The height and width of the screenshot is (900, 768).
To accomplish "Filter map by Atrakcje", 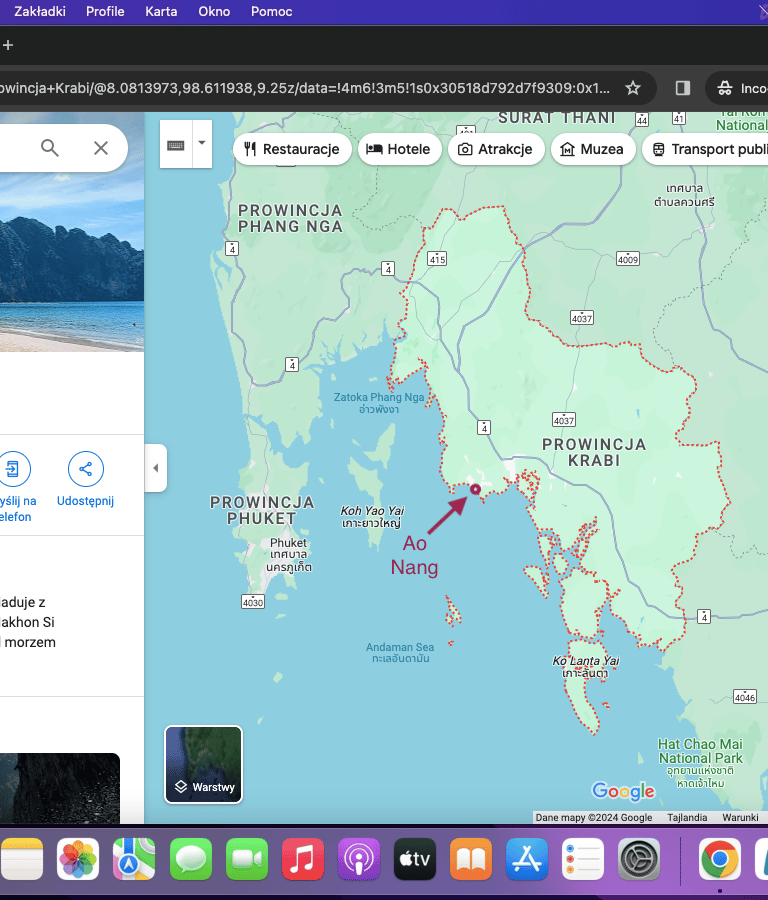I will click(496, 149).
